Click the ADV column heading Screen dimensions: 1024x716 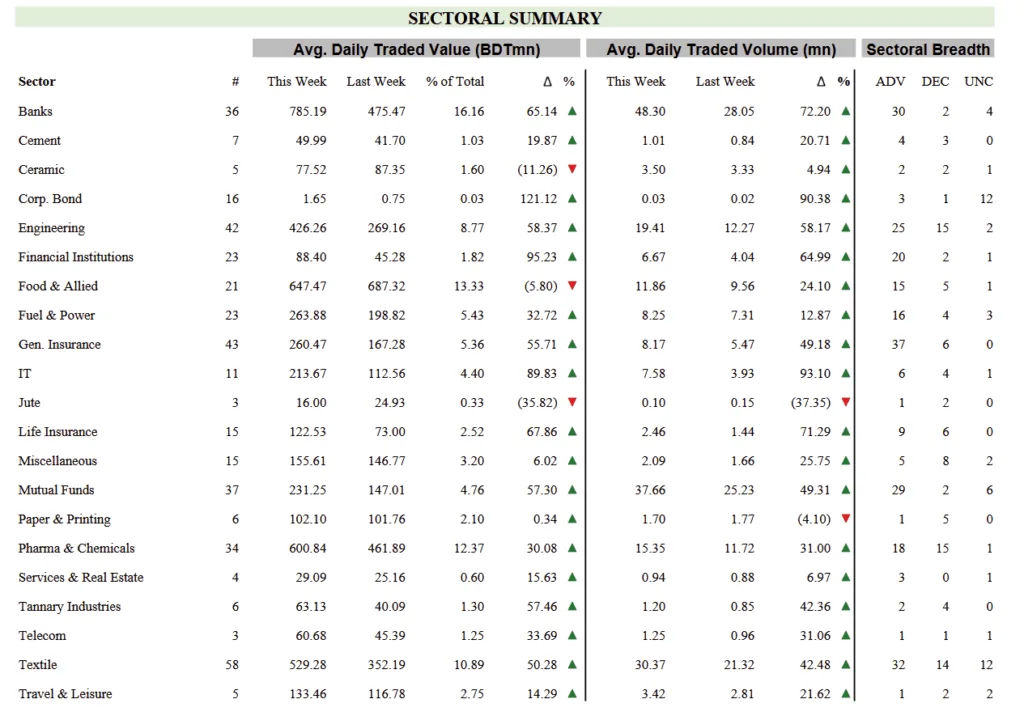pos(890,81)
